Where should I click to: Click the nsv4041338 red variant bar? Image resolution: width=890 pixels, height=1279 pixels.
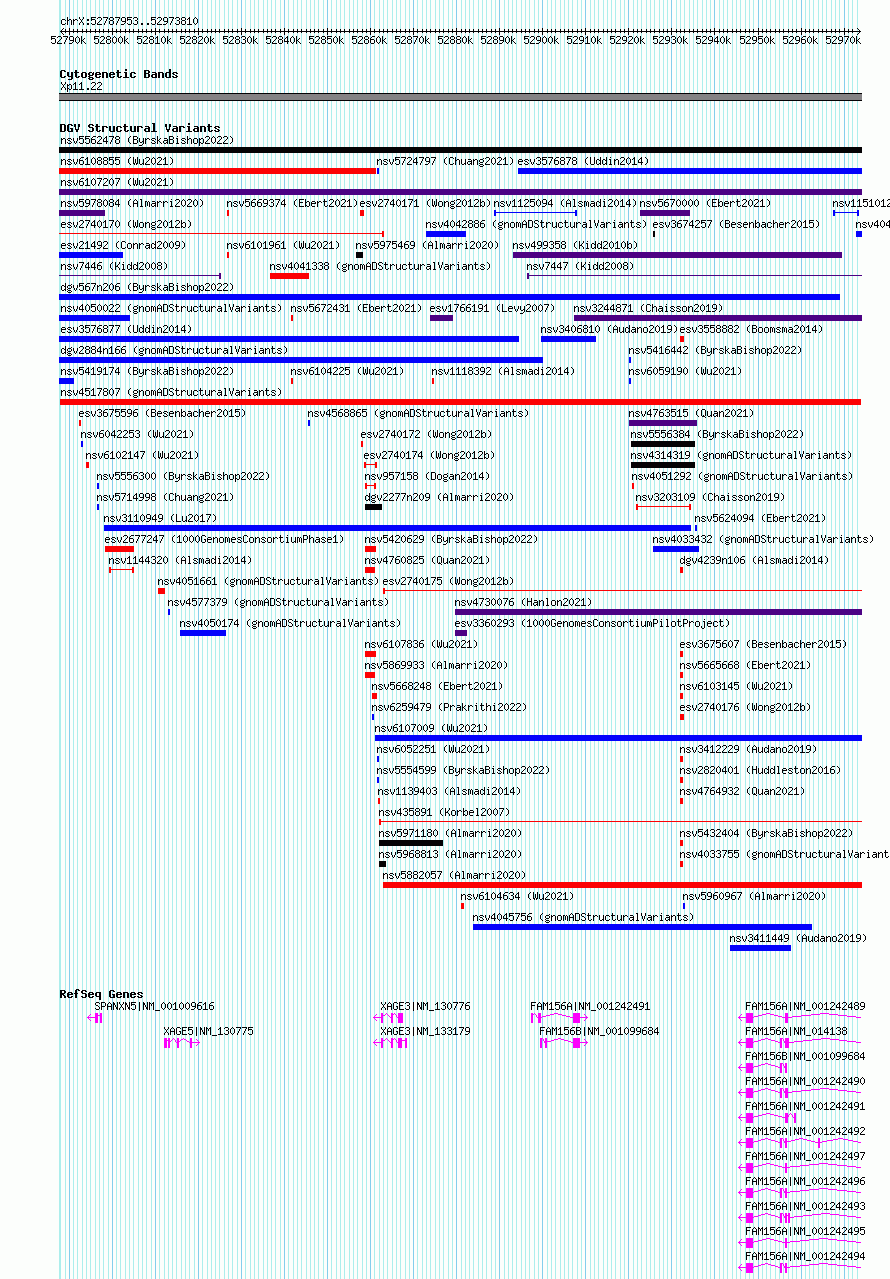click(289, 276)
